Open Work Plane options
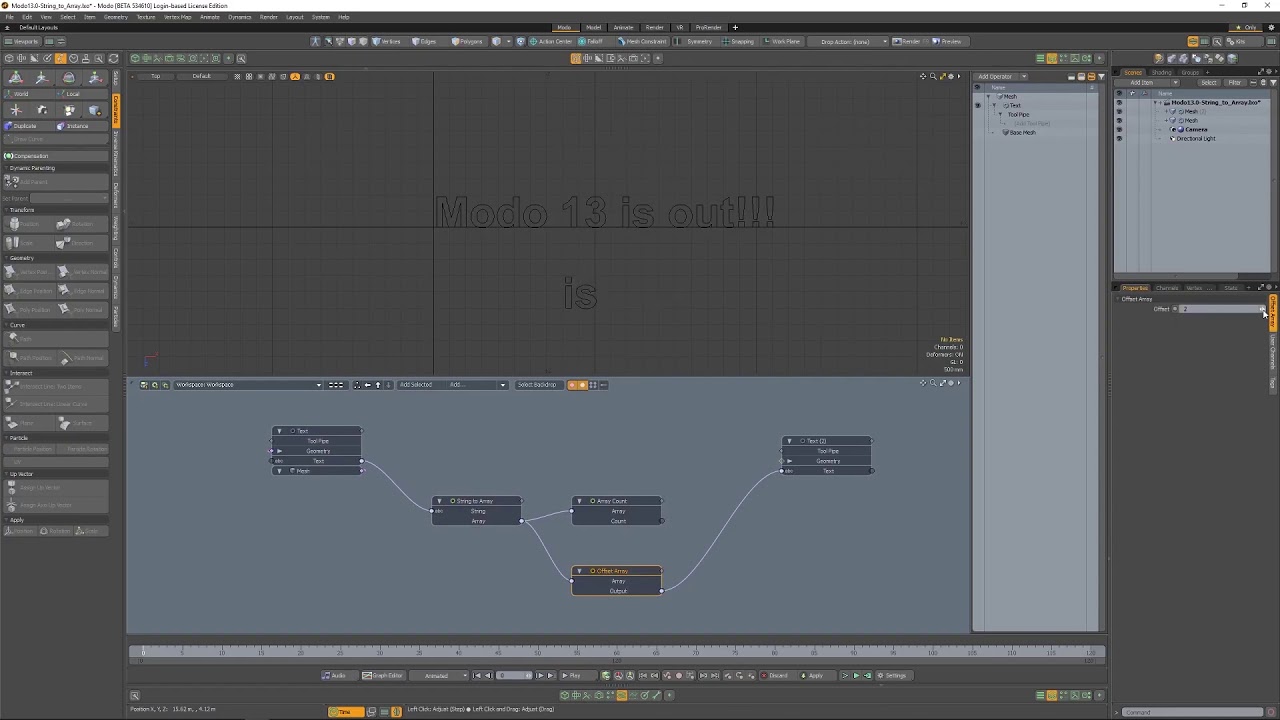 pyautogui.click(x=782, y=42)
